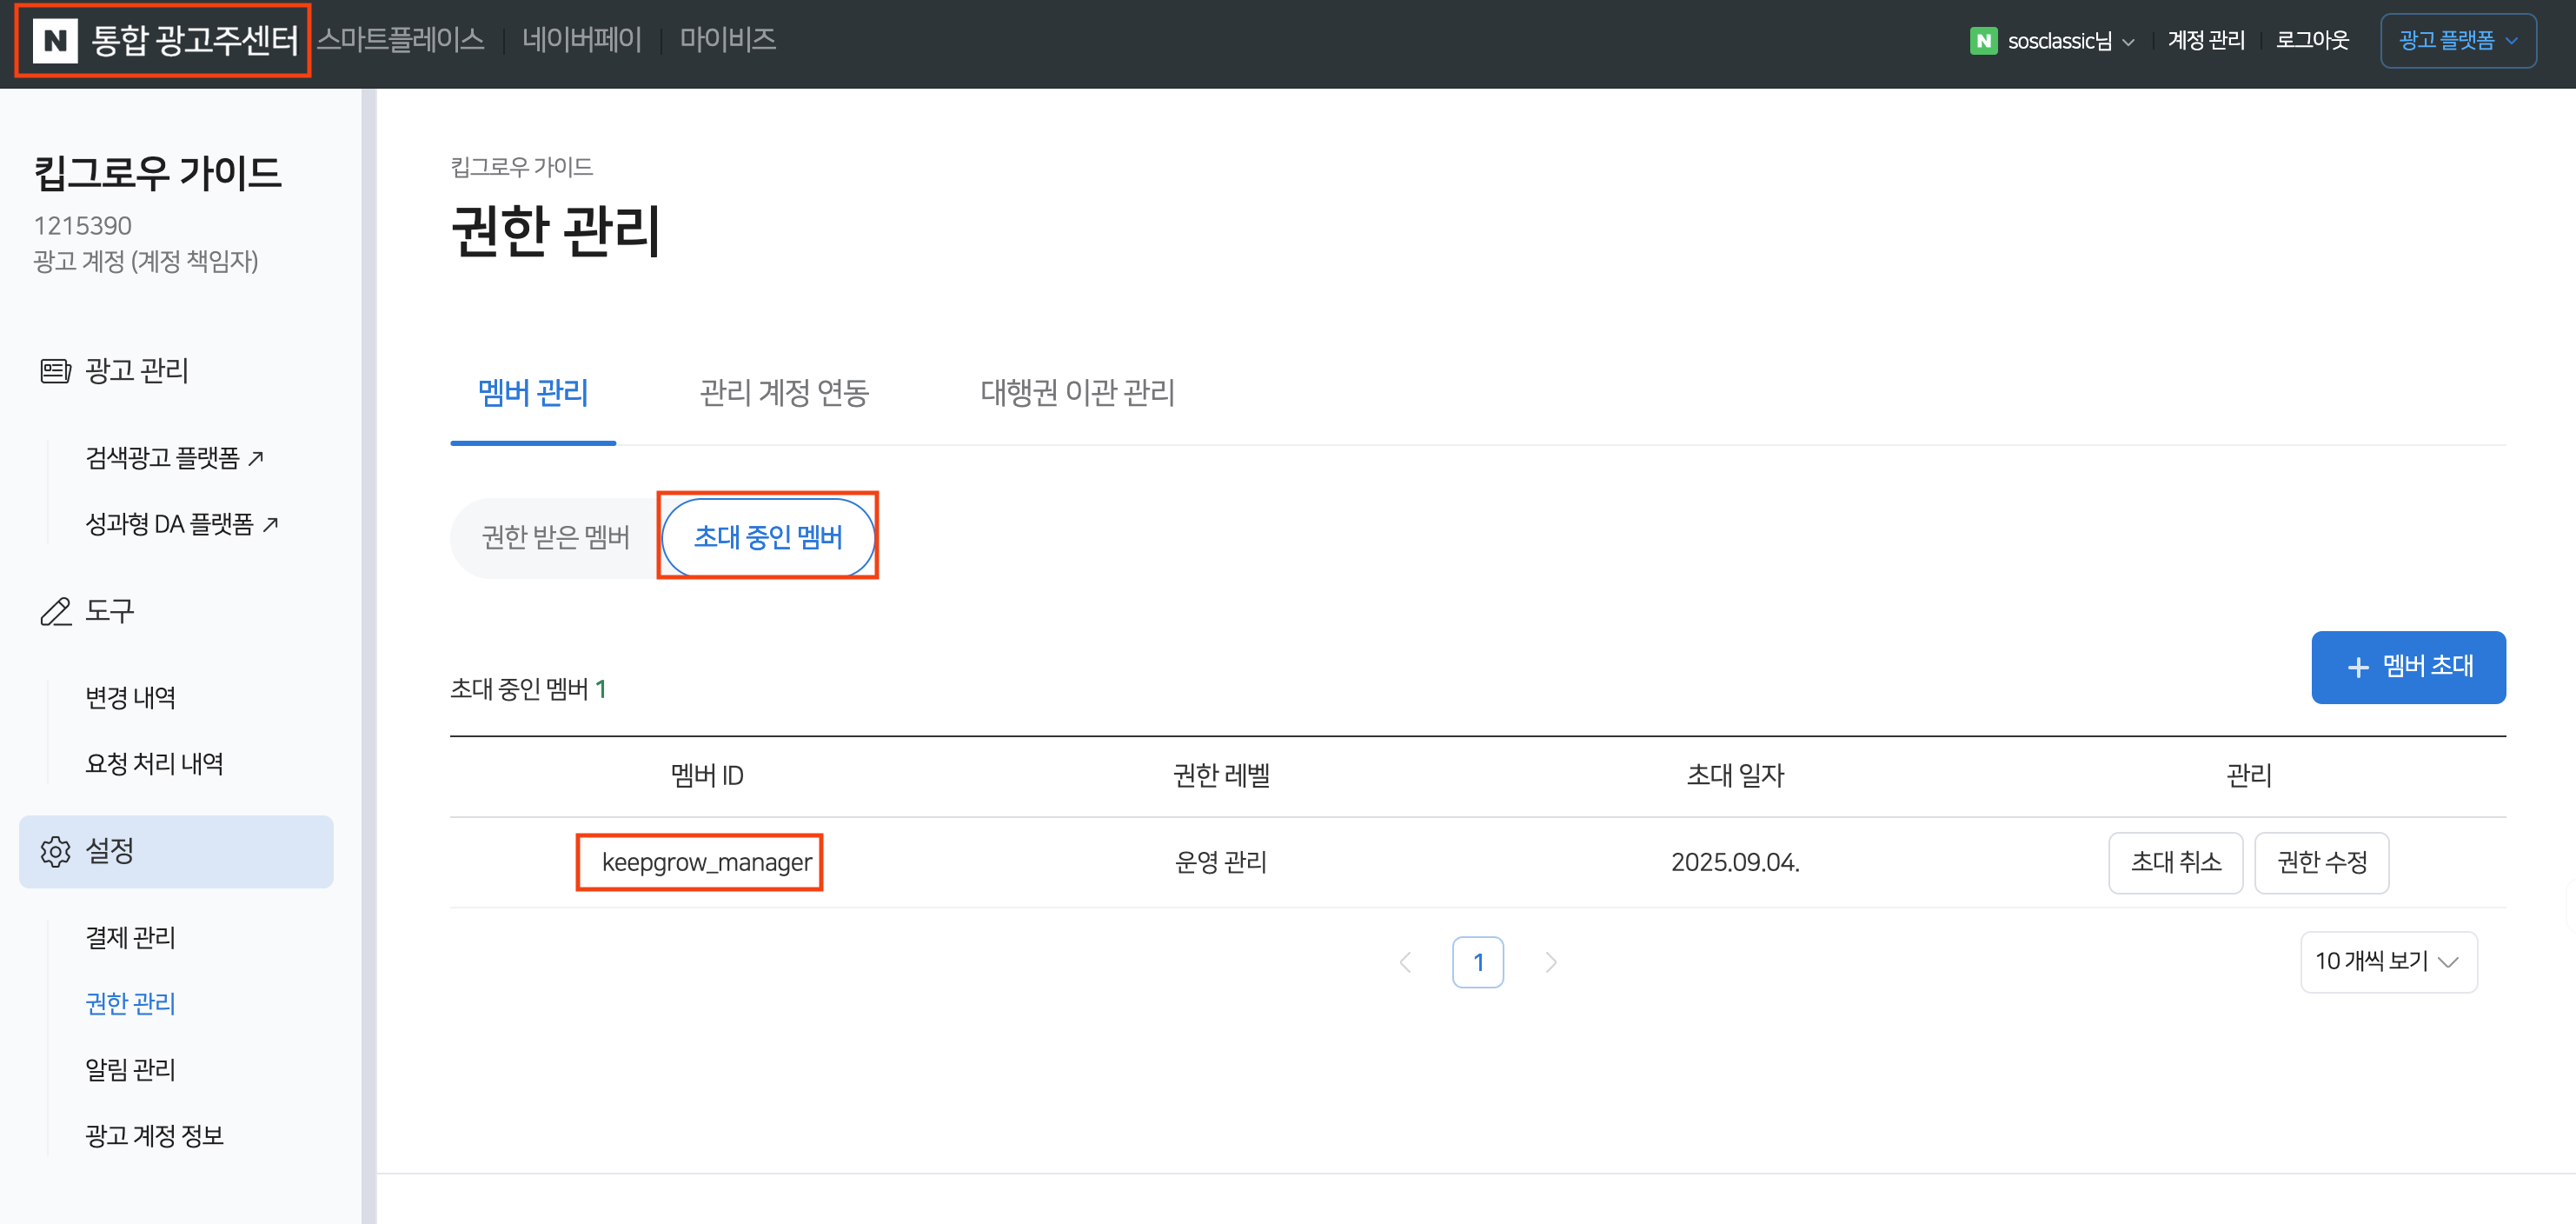Image resolution: width=2576 pixels, height=1224 pixels.
Task: Expand the sosclassic님 account dropdown
Action: 2070,41
